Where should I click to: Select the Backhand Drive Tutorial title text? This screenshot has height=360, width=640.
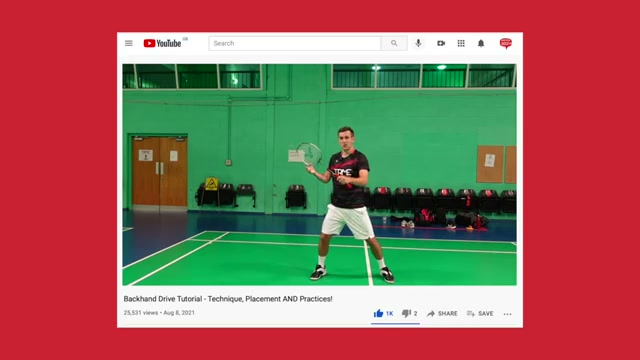228,299
